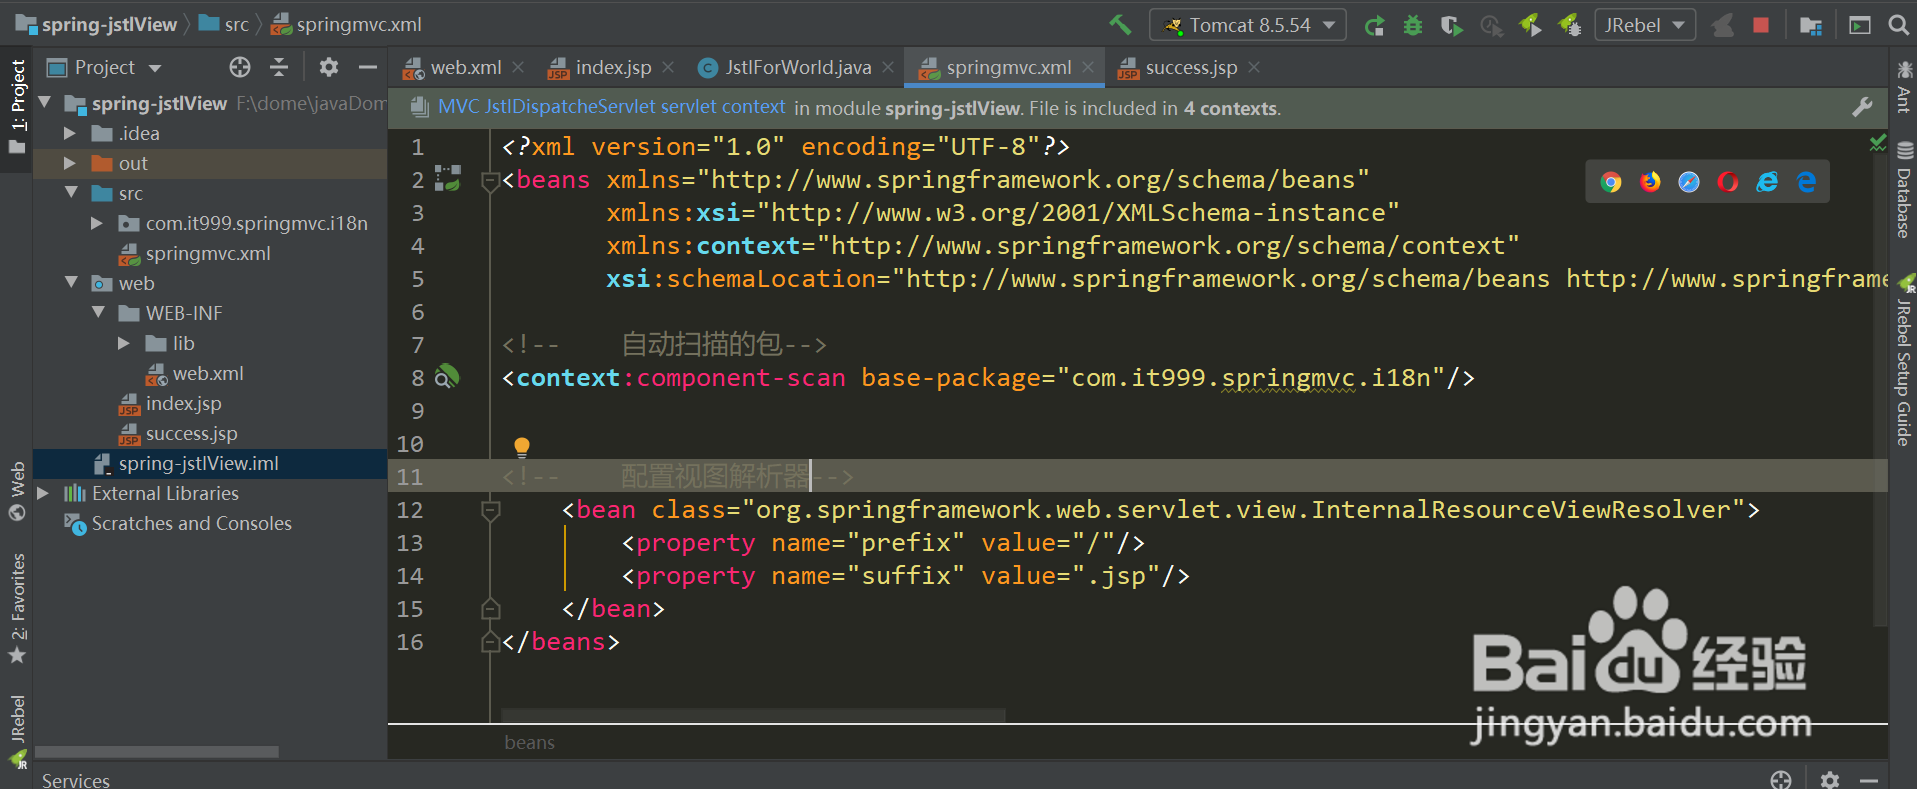1917x789 pixels.
Task: Click the Rerun Tomcat icon
Action: [x=1375, y=26]
